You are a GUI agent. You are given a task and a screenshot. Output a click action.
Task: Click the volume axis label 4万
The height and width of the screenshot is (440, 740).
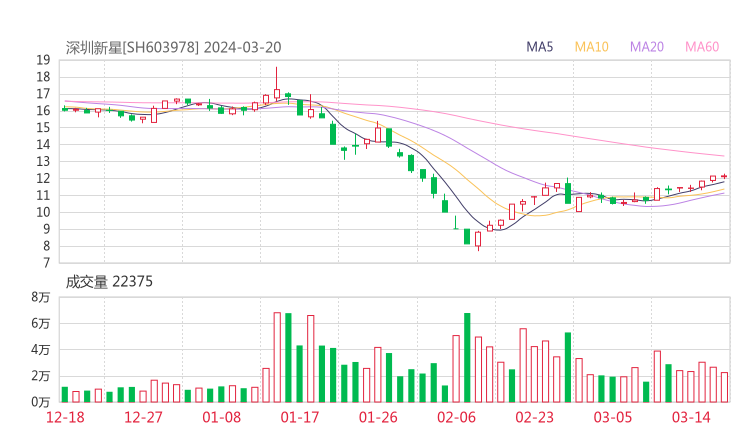tap(41, 350)
